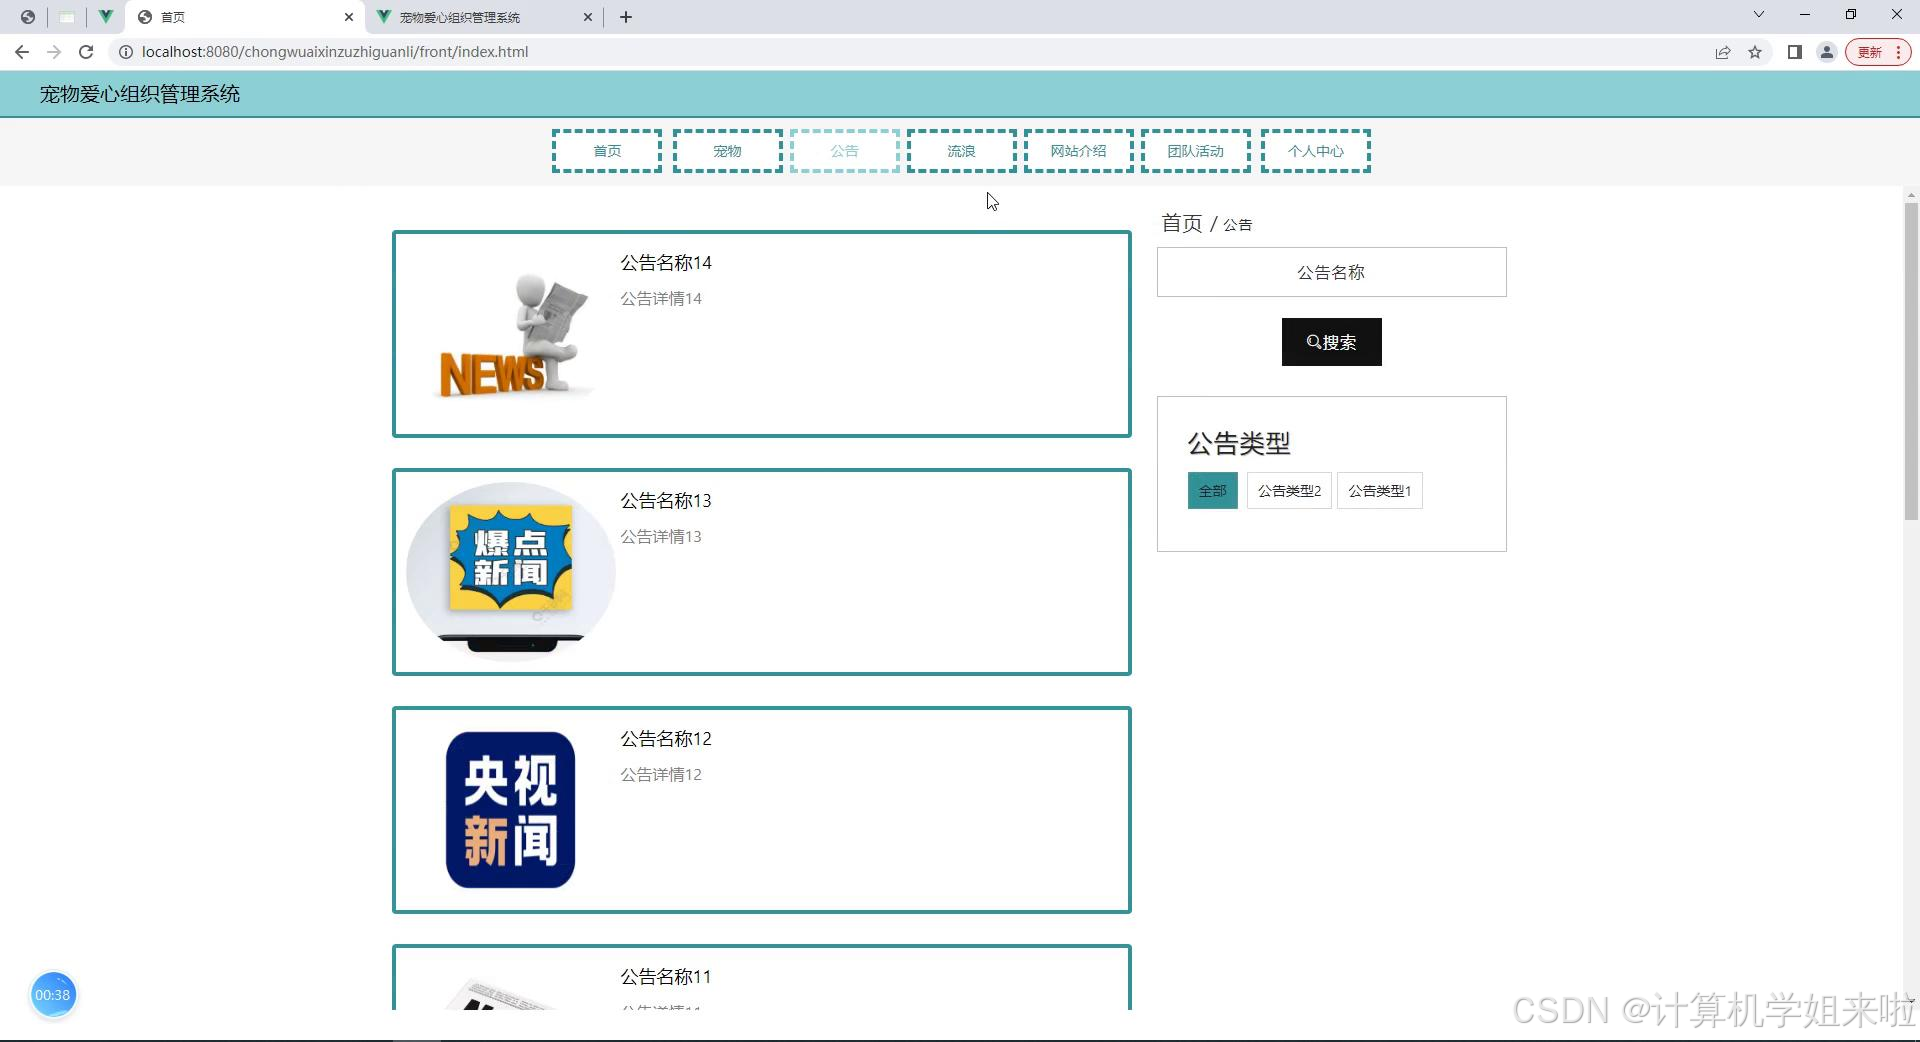Screen dimensions: 1920x1042
Task: Bookmark this page with the star icon
Action: click(1755, 52)
